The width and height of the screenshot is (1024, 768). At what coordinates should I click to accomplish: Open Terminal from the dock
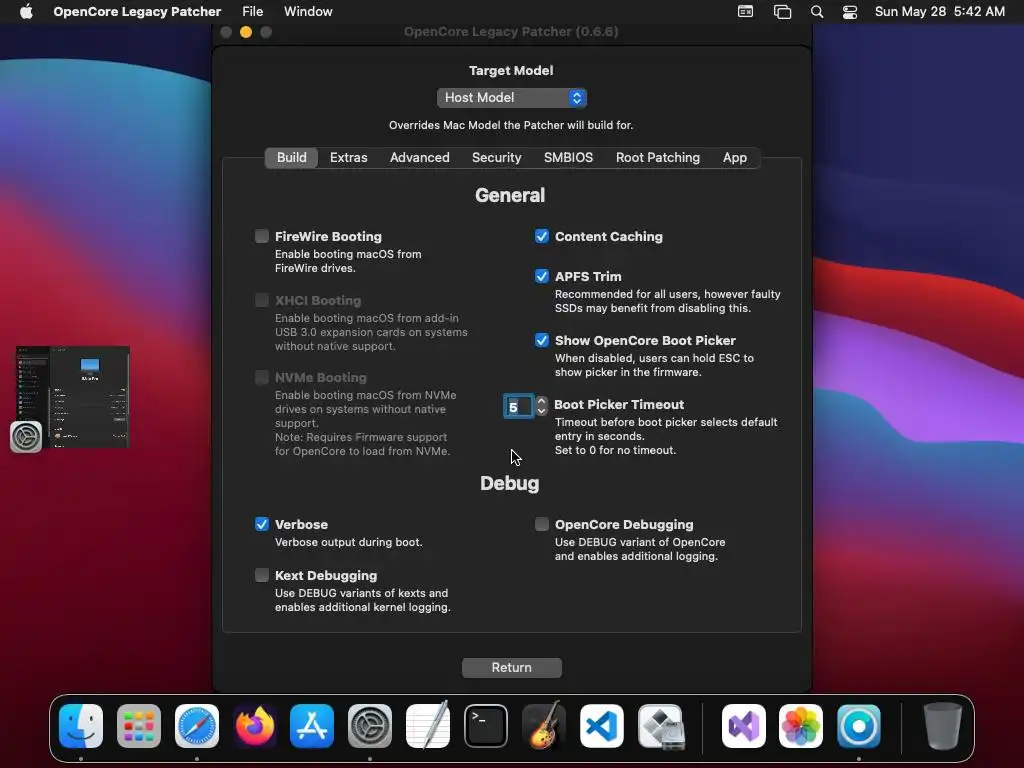pos(486,726)
